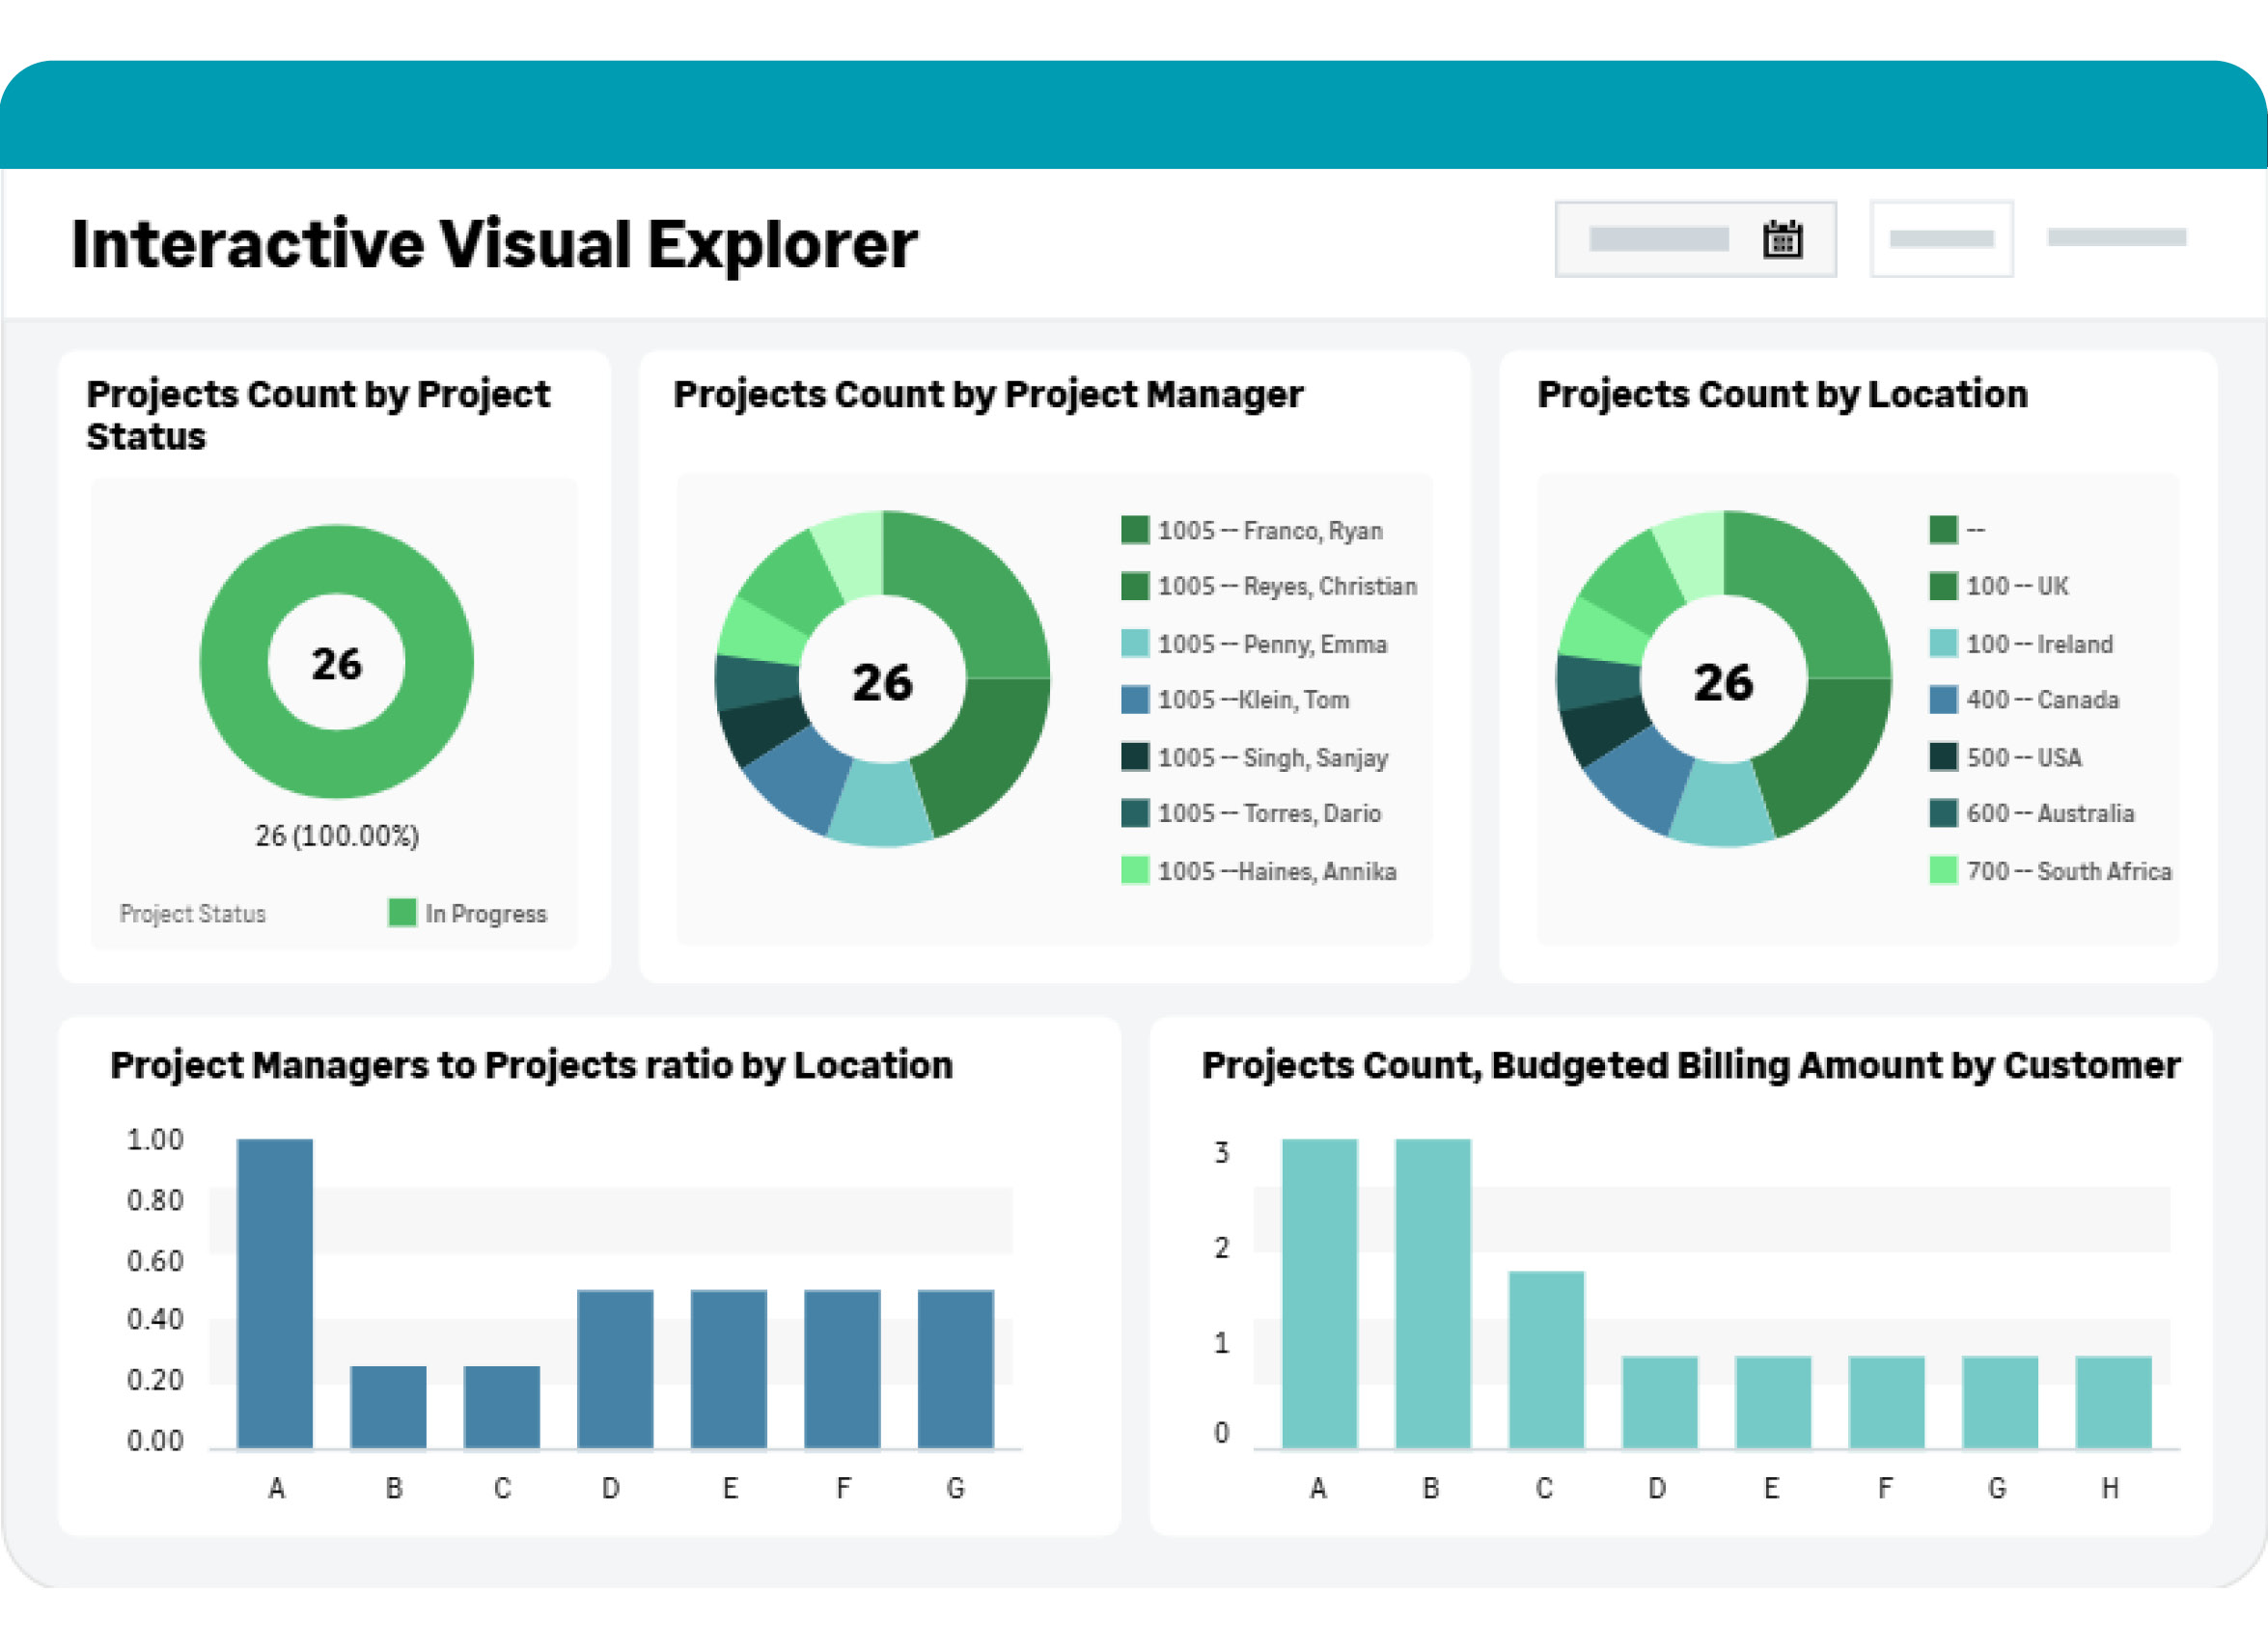Click bar H in Customer billing chart
2268x1648 pixels.
[x=2113, y=1400]
